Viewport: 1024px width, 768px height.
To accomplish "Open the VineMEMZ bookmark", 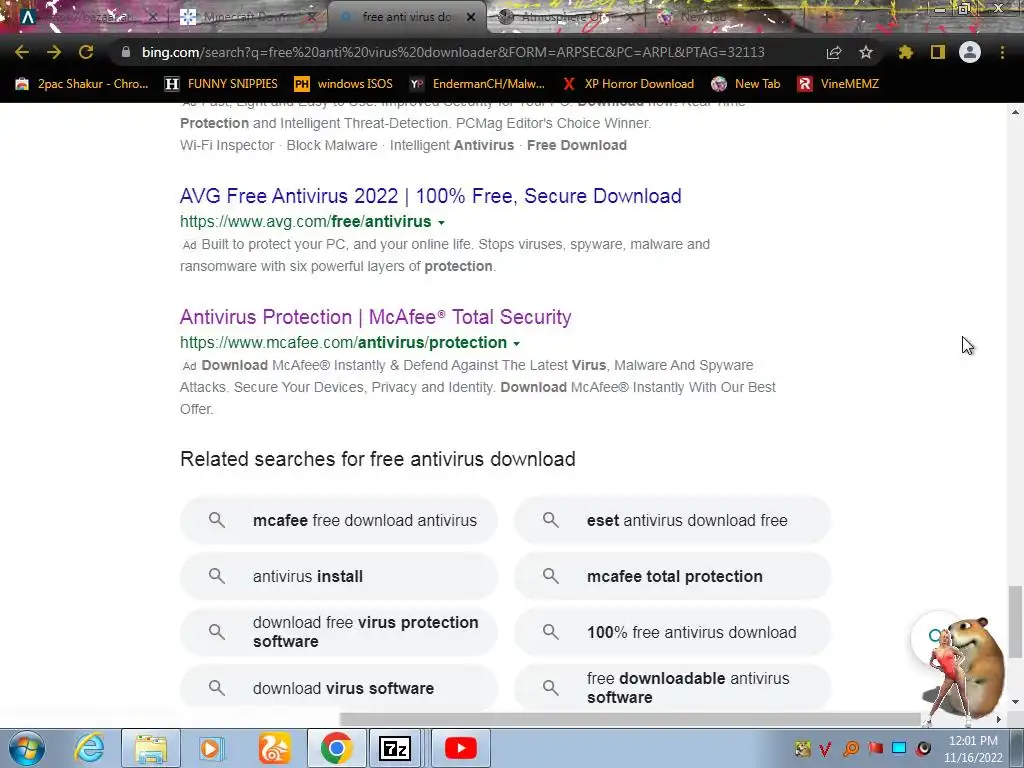I will click(x=839, y=84).
